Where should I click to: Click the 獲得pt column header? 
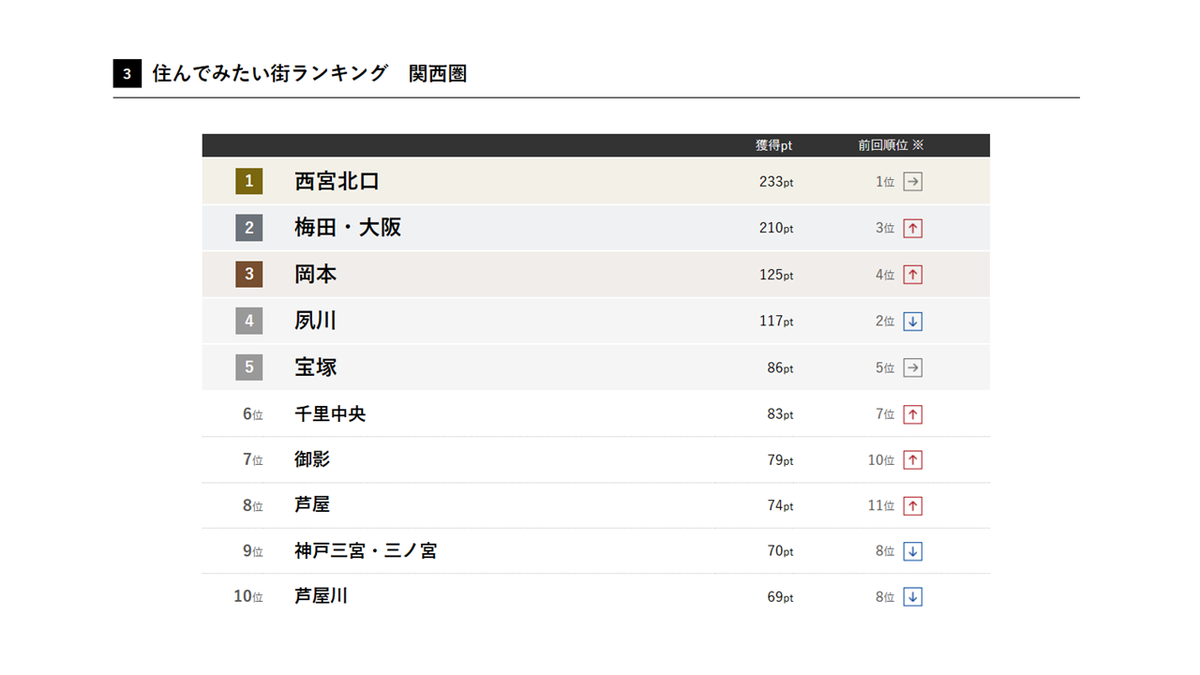click(x=774, y=146)
